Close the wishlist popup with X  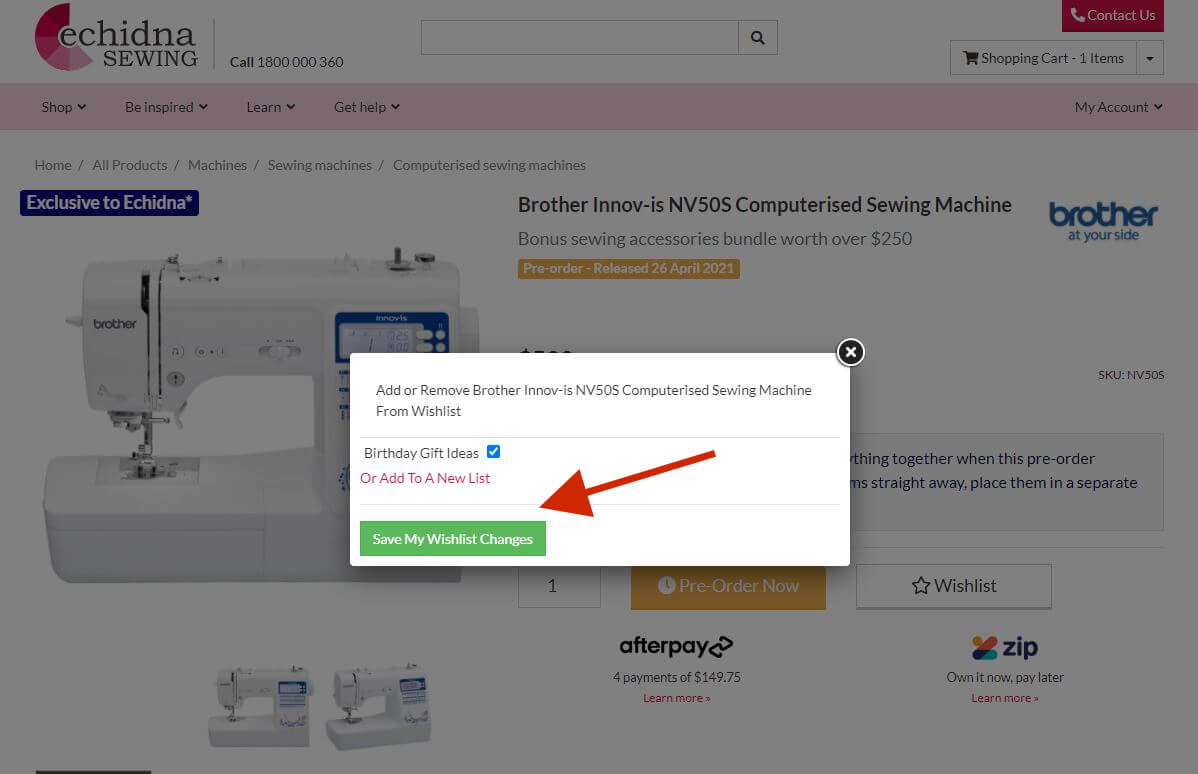click(850, 352)
